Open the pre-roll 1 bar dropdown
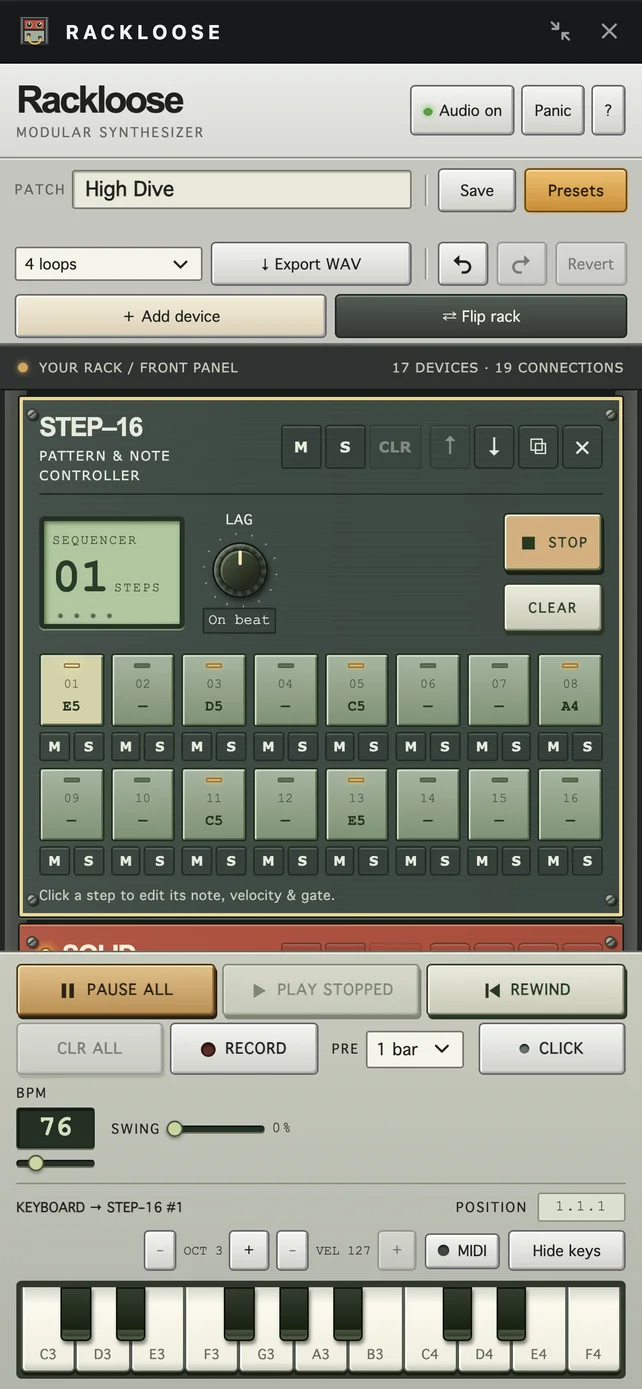642x1389 pixels. coord(414,1049)
